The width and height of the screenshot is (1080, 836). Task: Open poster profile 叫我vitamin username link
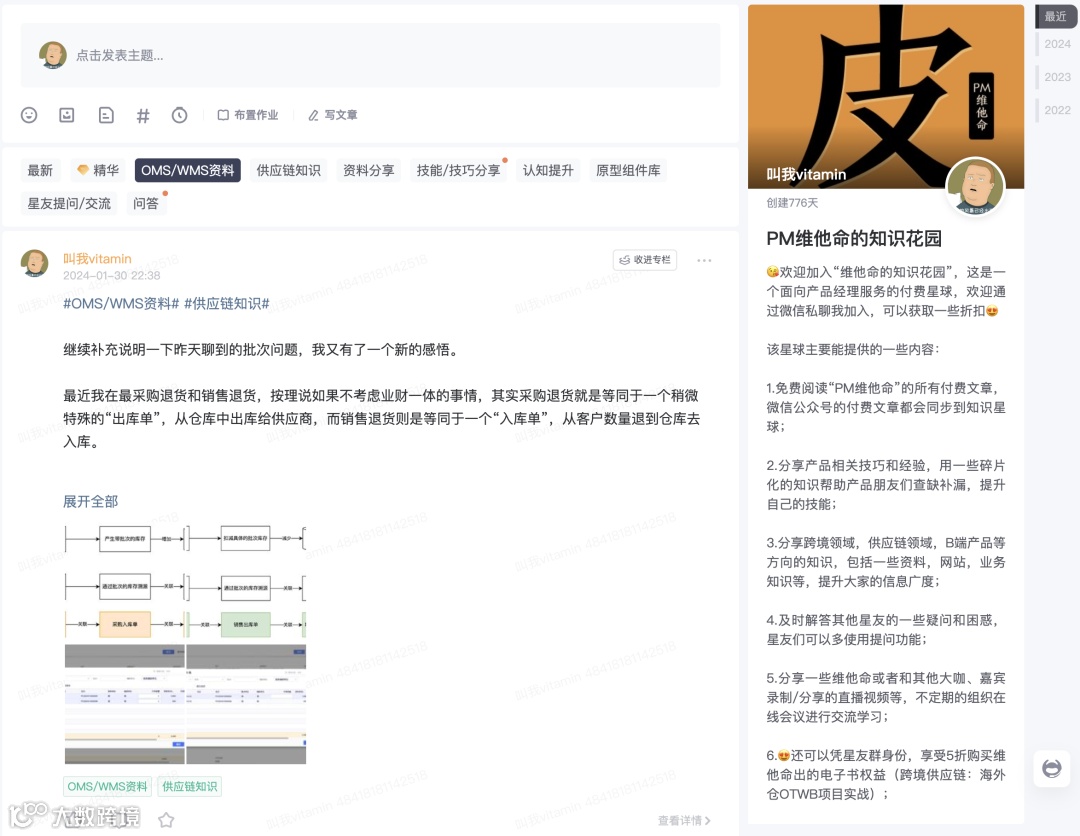[x=96, y=258]
